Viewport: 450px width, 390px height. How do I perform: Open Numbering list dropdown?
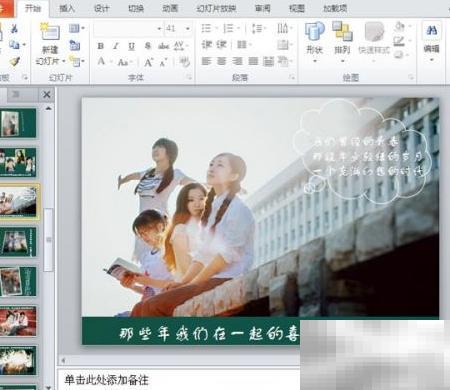click(231, 29)
